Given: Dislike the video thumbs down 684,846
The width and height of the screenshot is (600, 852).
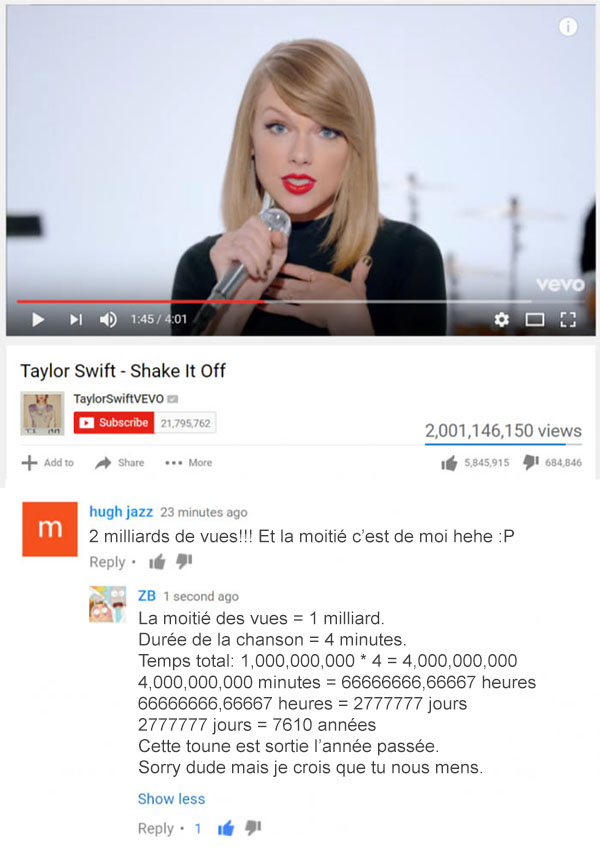Looking at the screenshot, I should (x=552, y=462).
